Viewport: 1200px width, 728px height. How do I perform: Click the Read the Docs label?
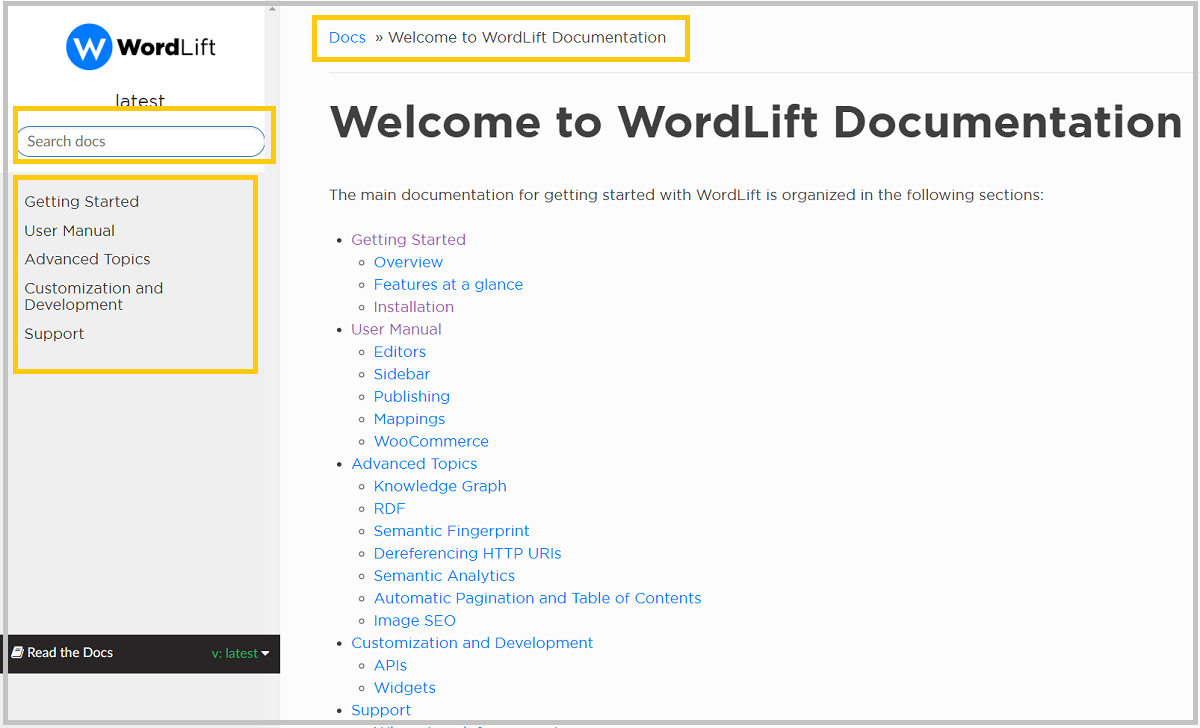pos(70,653)
